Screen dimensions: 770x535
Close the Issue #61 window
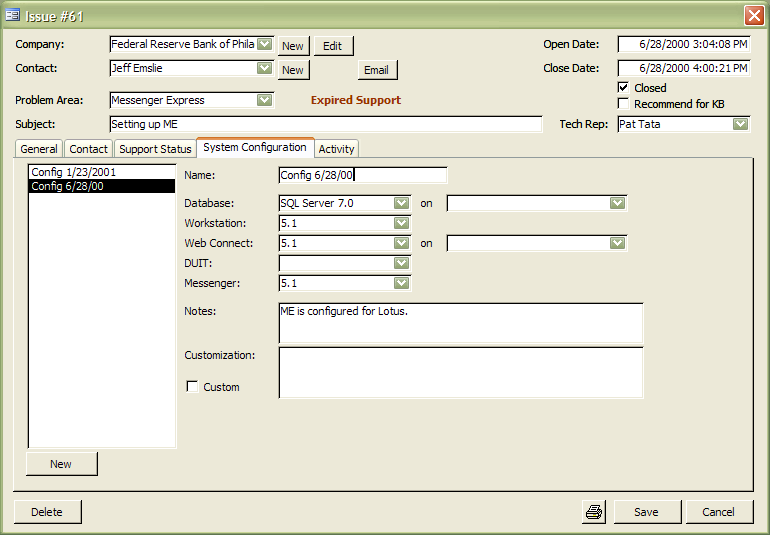(753, 15)
